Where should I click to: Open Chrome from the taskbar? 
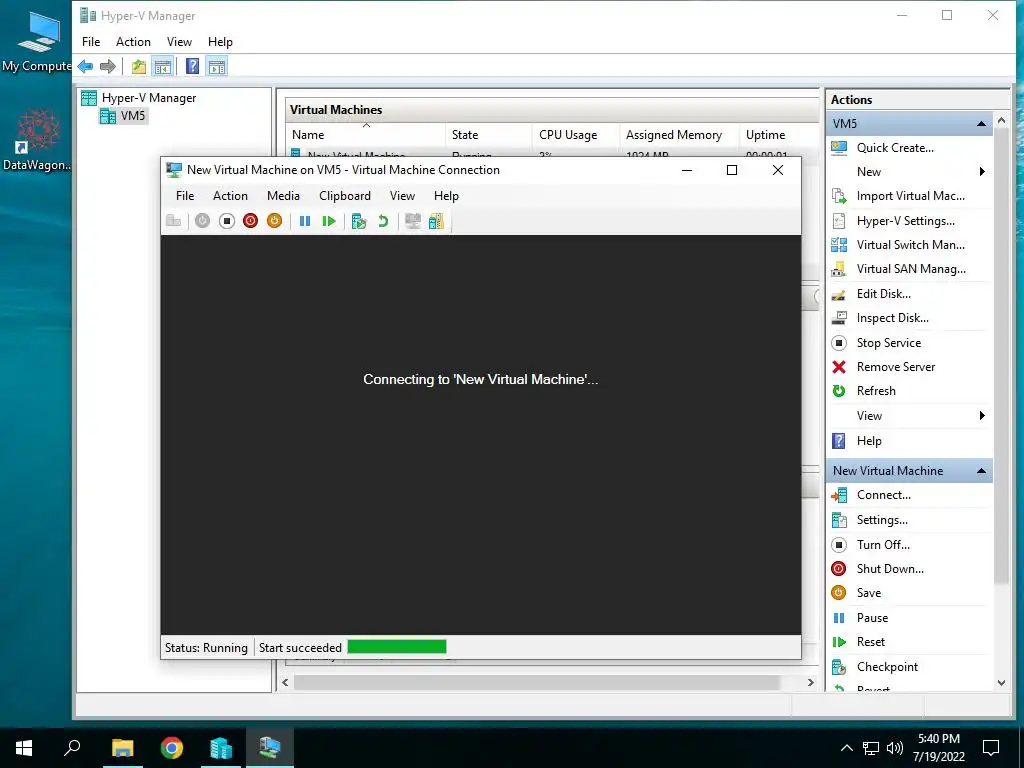point(172,748)
